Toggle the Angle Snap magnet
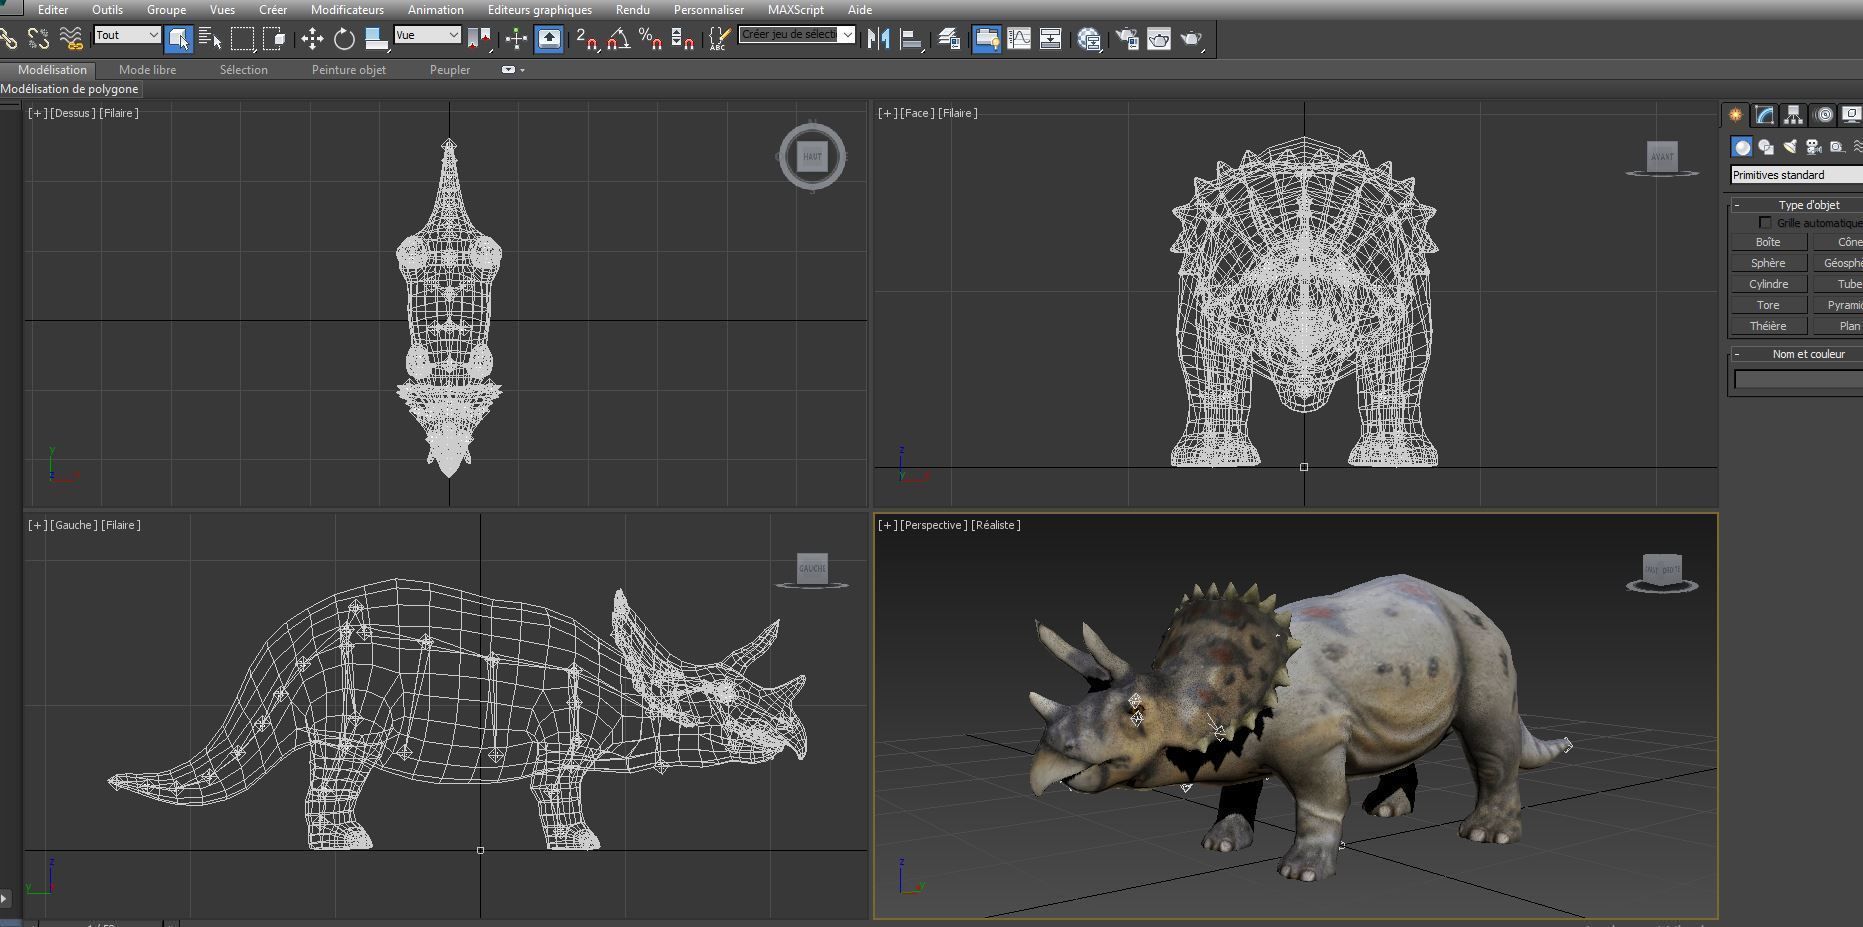Image resolution: width=1863 pixels, height=927 pixels. pos(619,39)
